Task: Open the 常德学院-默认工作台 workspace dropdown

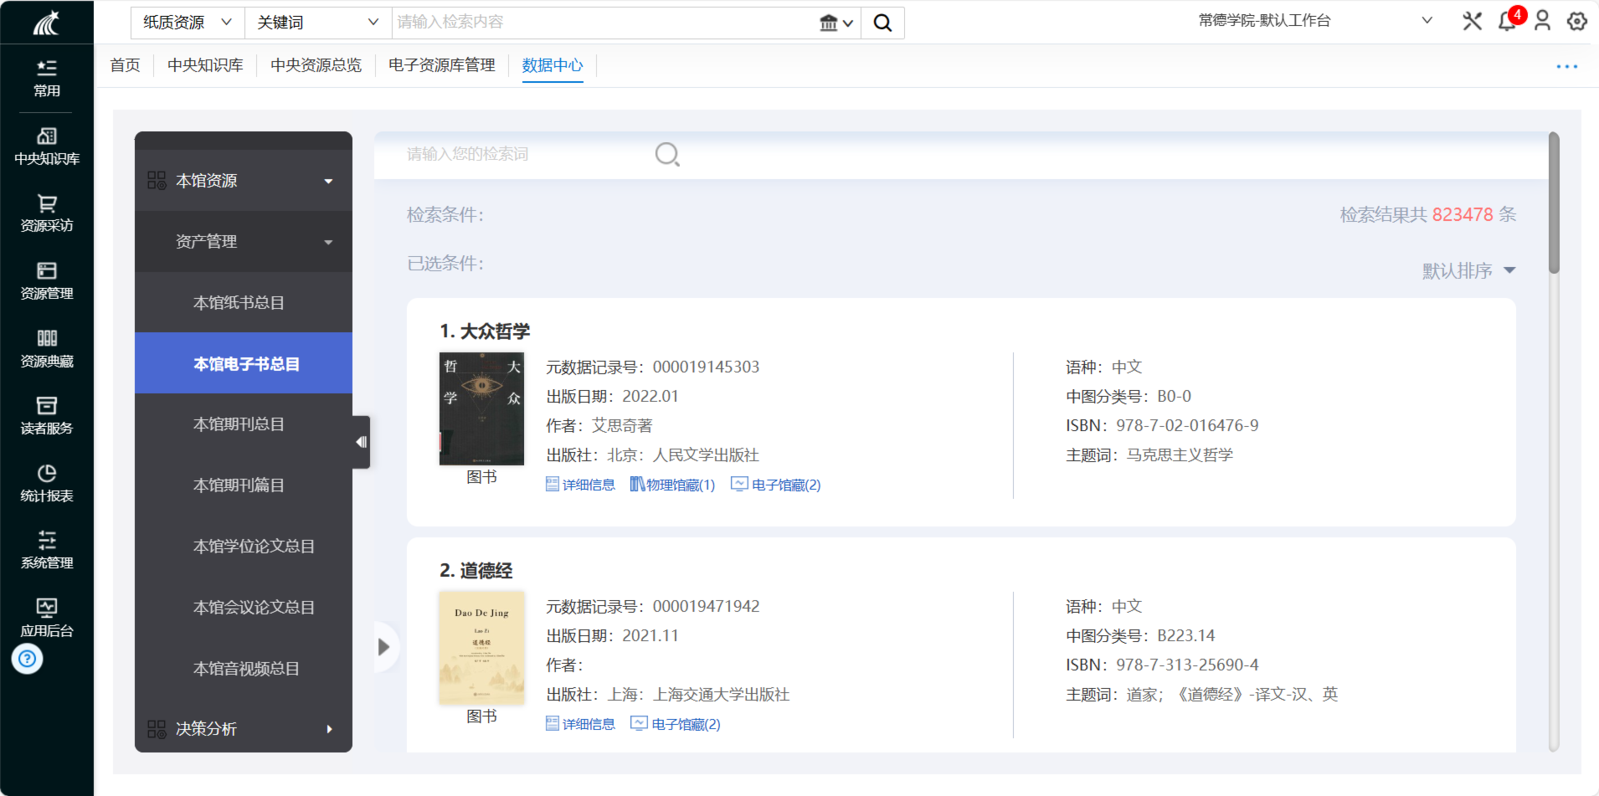Action: click(x=1315, y=21)
